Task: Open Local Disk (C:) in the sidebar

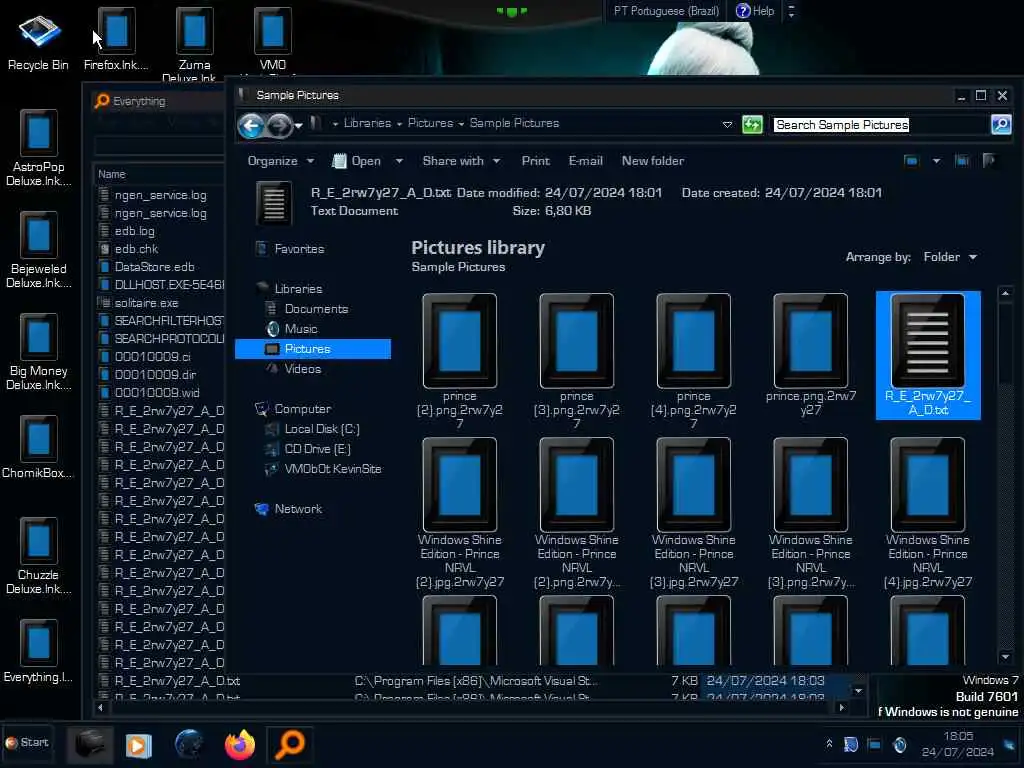Action: pos(312,429)
